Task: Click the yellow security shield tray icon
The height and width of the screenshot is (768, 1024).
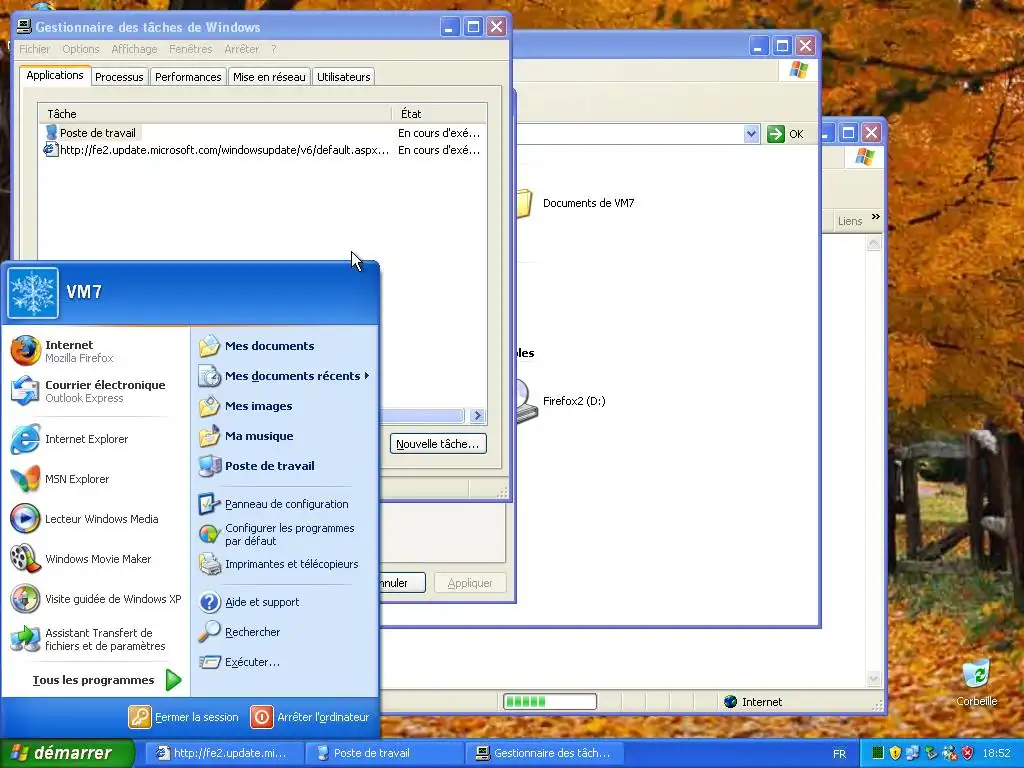Action: (x=895, y=753)
